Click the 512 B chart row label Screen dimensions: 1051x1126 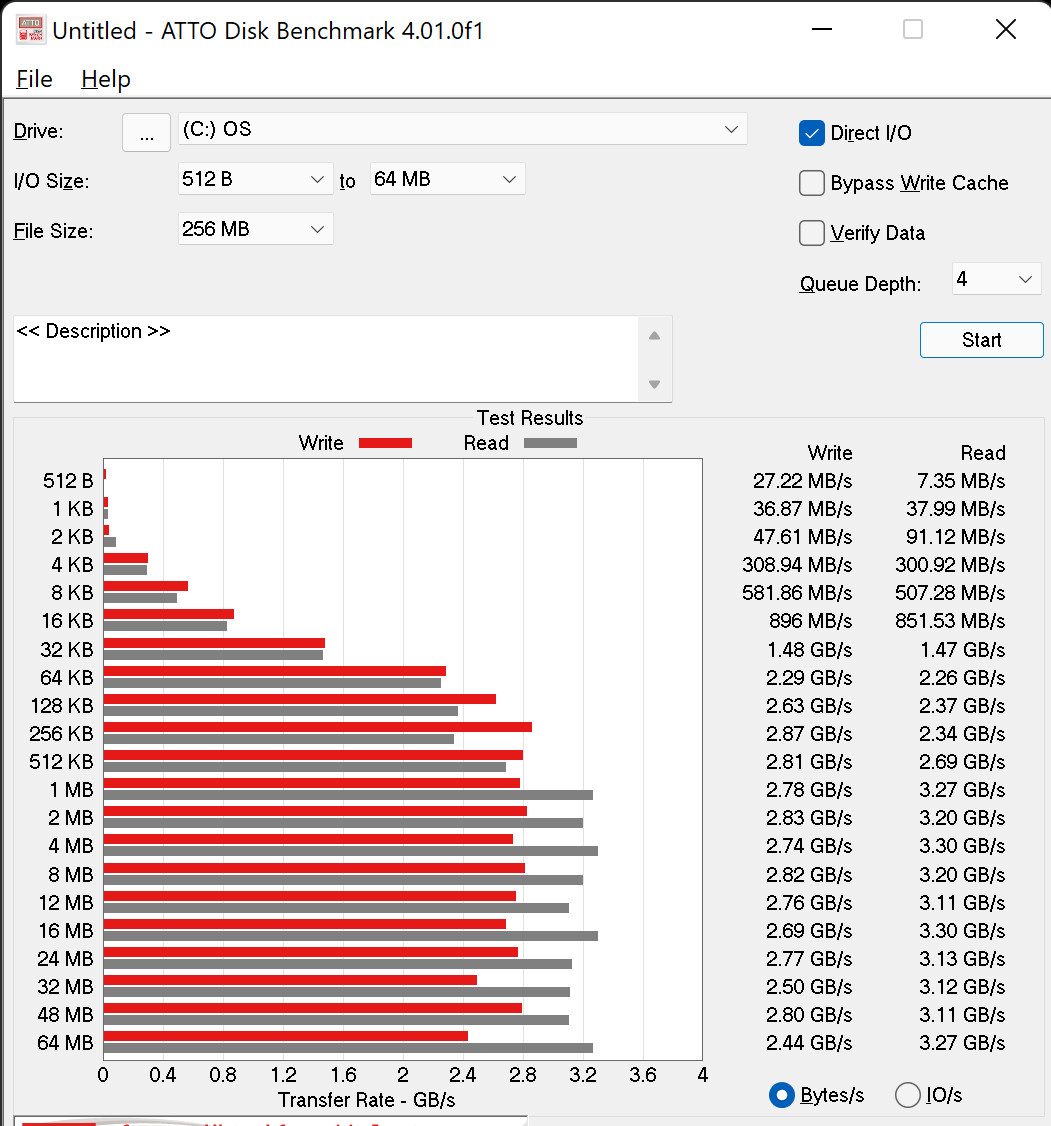(x=68, y=480)
